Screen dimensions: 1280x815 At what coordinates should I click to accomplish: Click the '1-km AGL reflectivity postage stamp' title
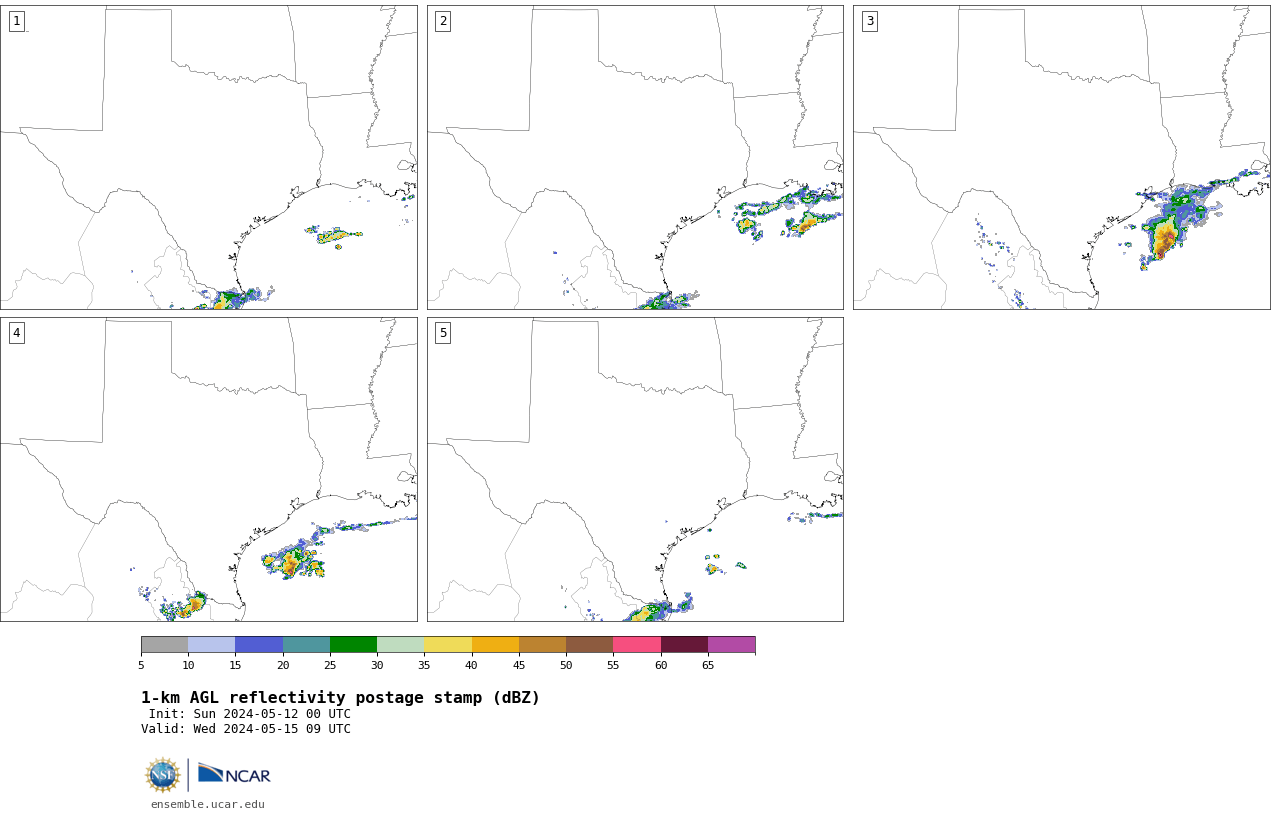(x=340, y=698)
